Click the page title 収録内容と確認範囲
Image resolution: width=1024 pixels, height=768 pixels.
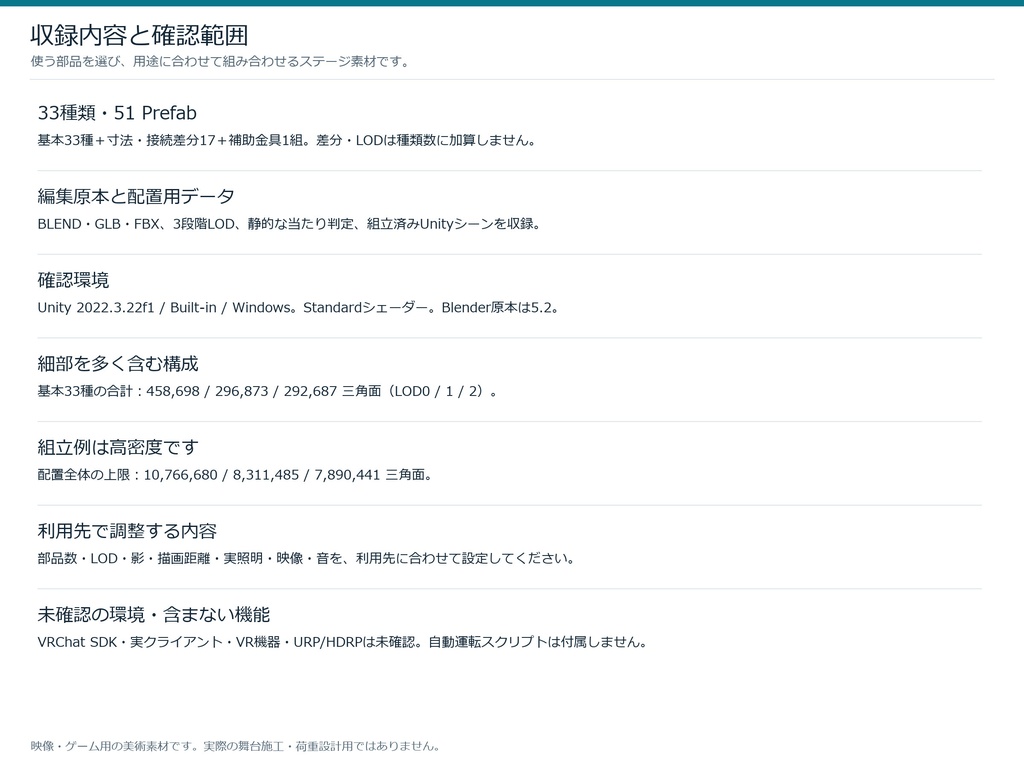pos(139,35)
